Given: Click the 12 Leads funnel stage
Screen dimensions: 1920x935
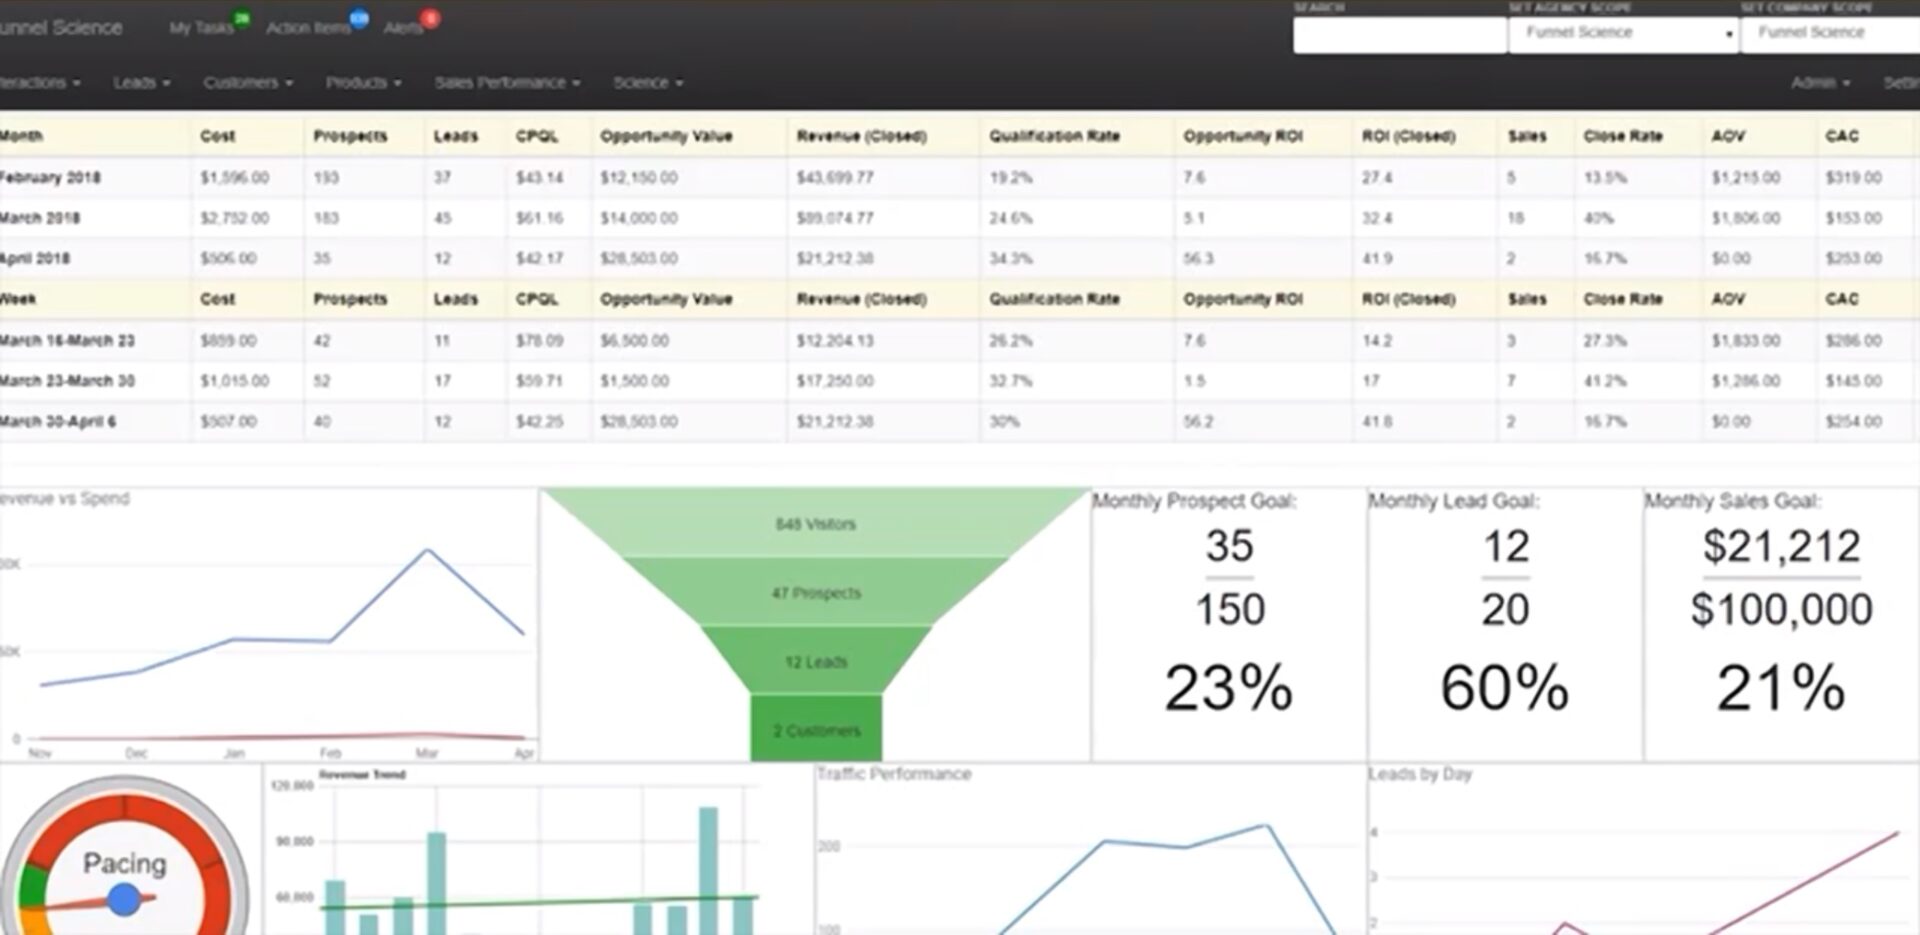Looking at the screenshot, I should pos(818,661).
